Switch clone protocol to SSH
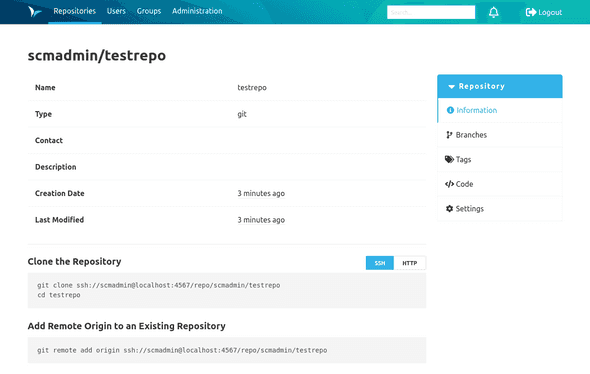This screenshot has height=374, width=590. (x=380, y=263)
